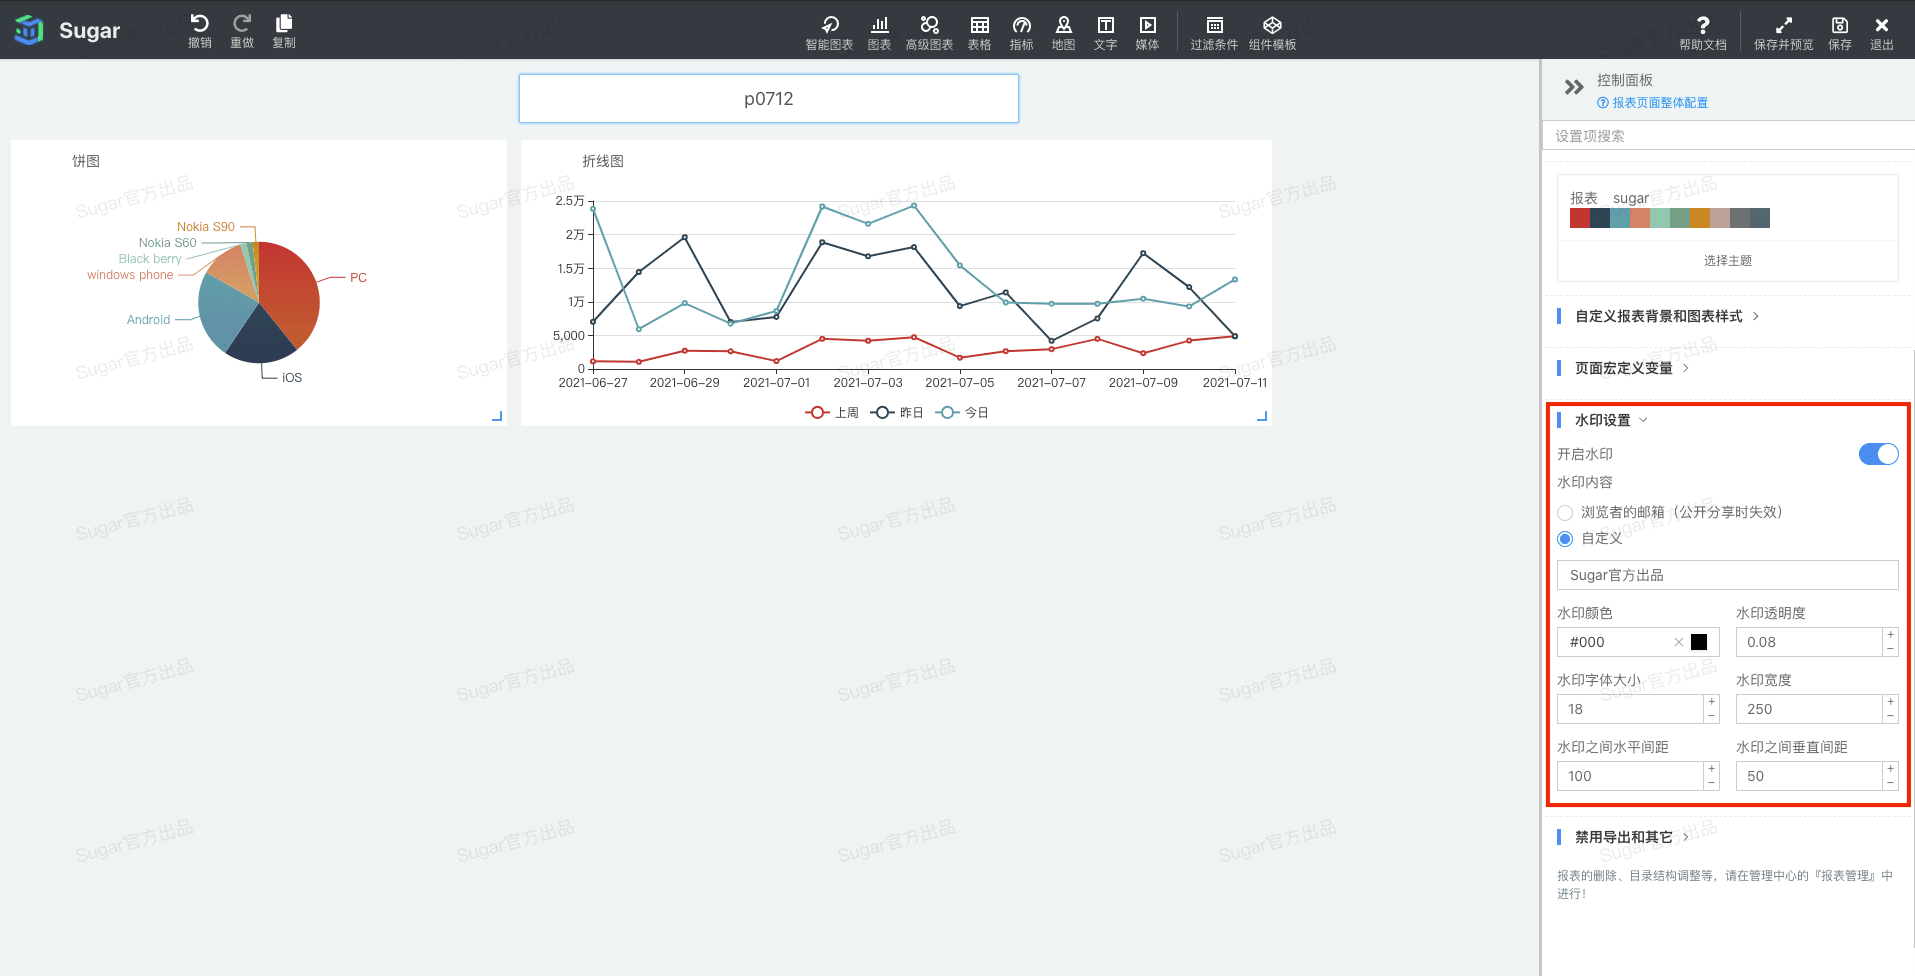Add filter conditions (过滤条件)
Viewport: 1915px width, 976px height.
pos(1214,33)
